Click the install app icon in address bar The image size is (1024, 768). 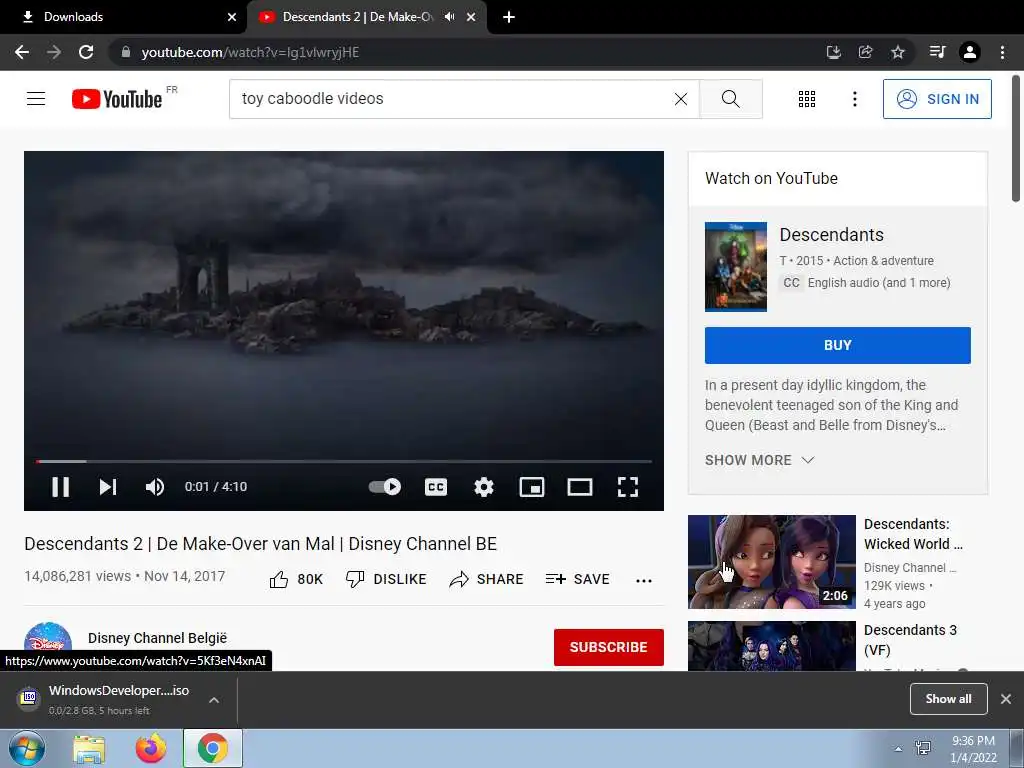(x=833, y=52)
